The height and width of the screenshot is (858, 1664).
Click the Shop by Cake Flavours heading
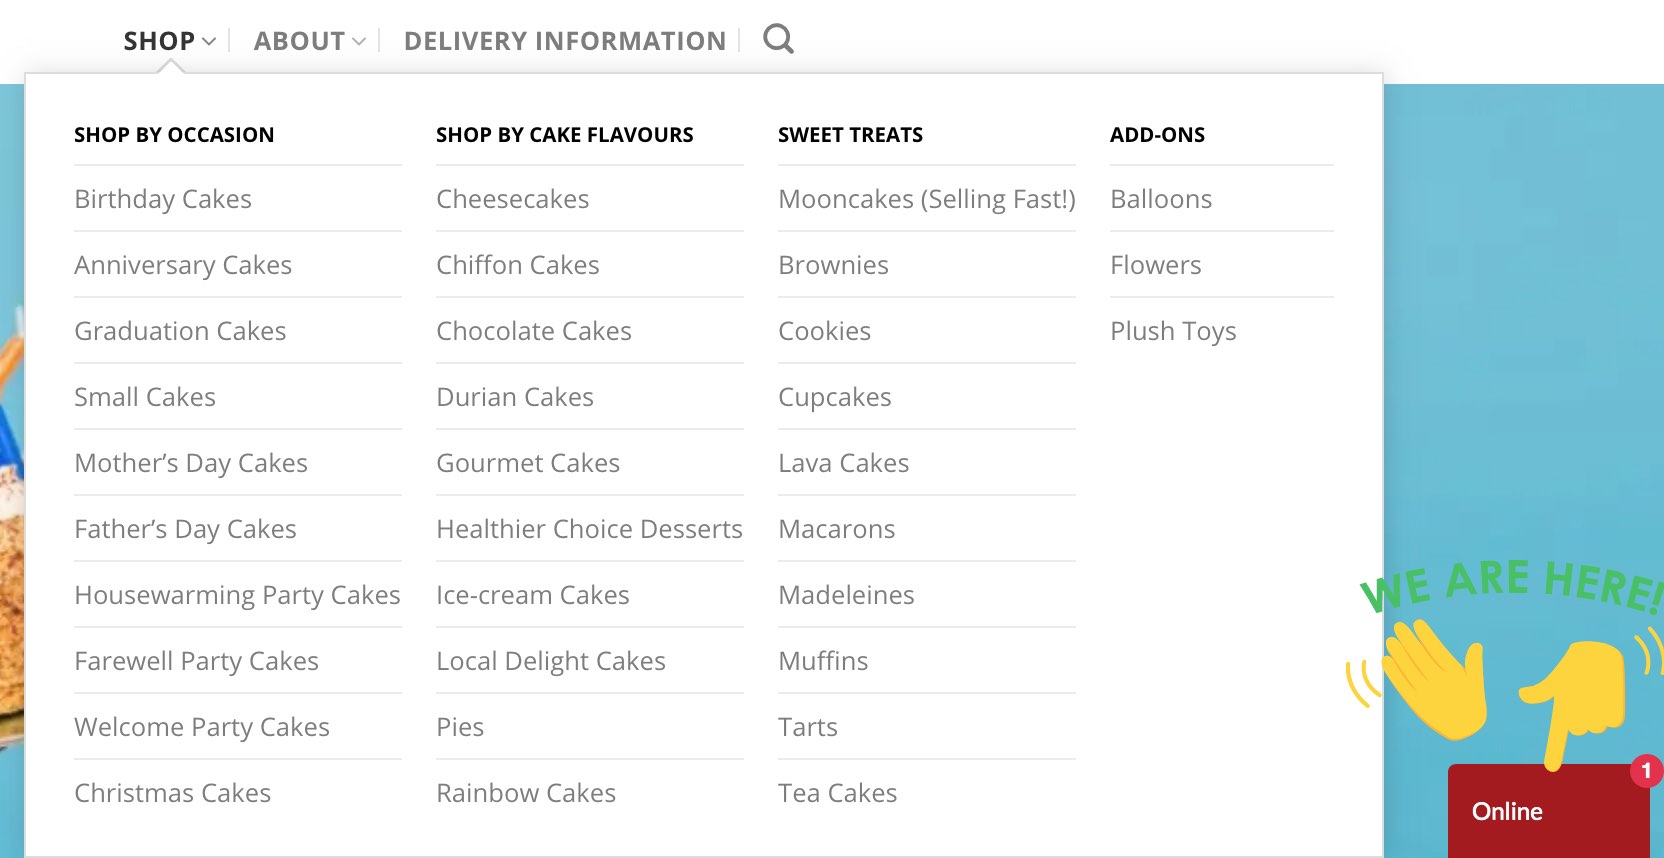pyautogui.click(x=564, y=135)
